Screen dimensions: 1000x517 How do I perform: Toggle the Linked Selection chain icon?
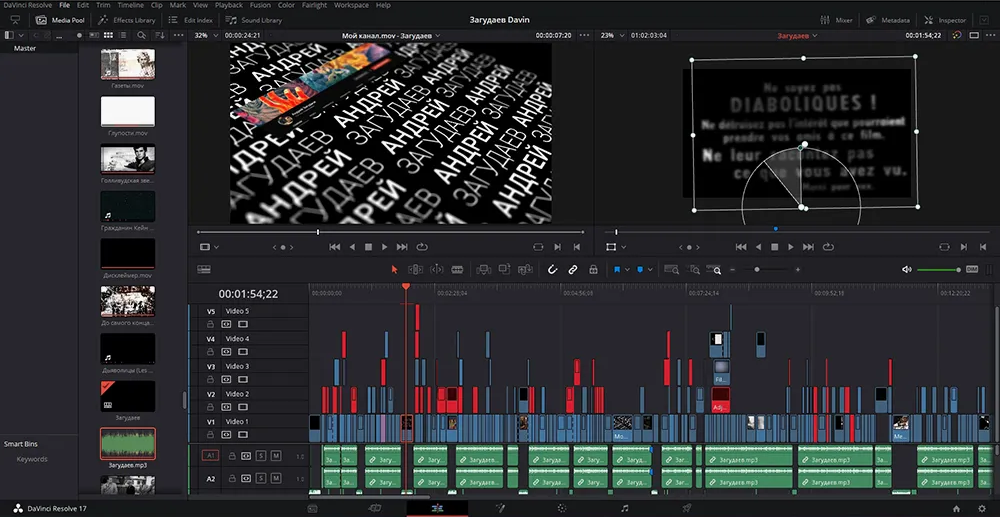pyautogui.click(x=573, y=270)
